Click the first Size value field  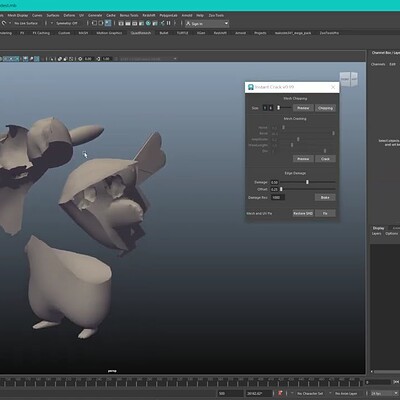pos(265,108)
